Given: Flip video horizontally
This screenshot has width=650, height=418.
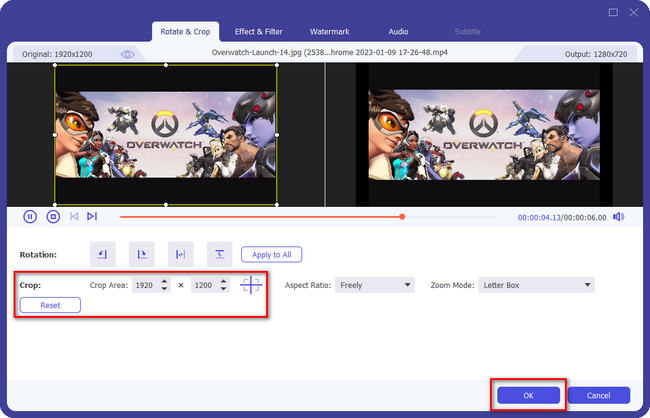Looking at the screenshot, I should click(x=180, y=254).
